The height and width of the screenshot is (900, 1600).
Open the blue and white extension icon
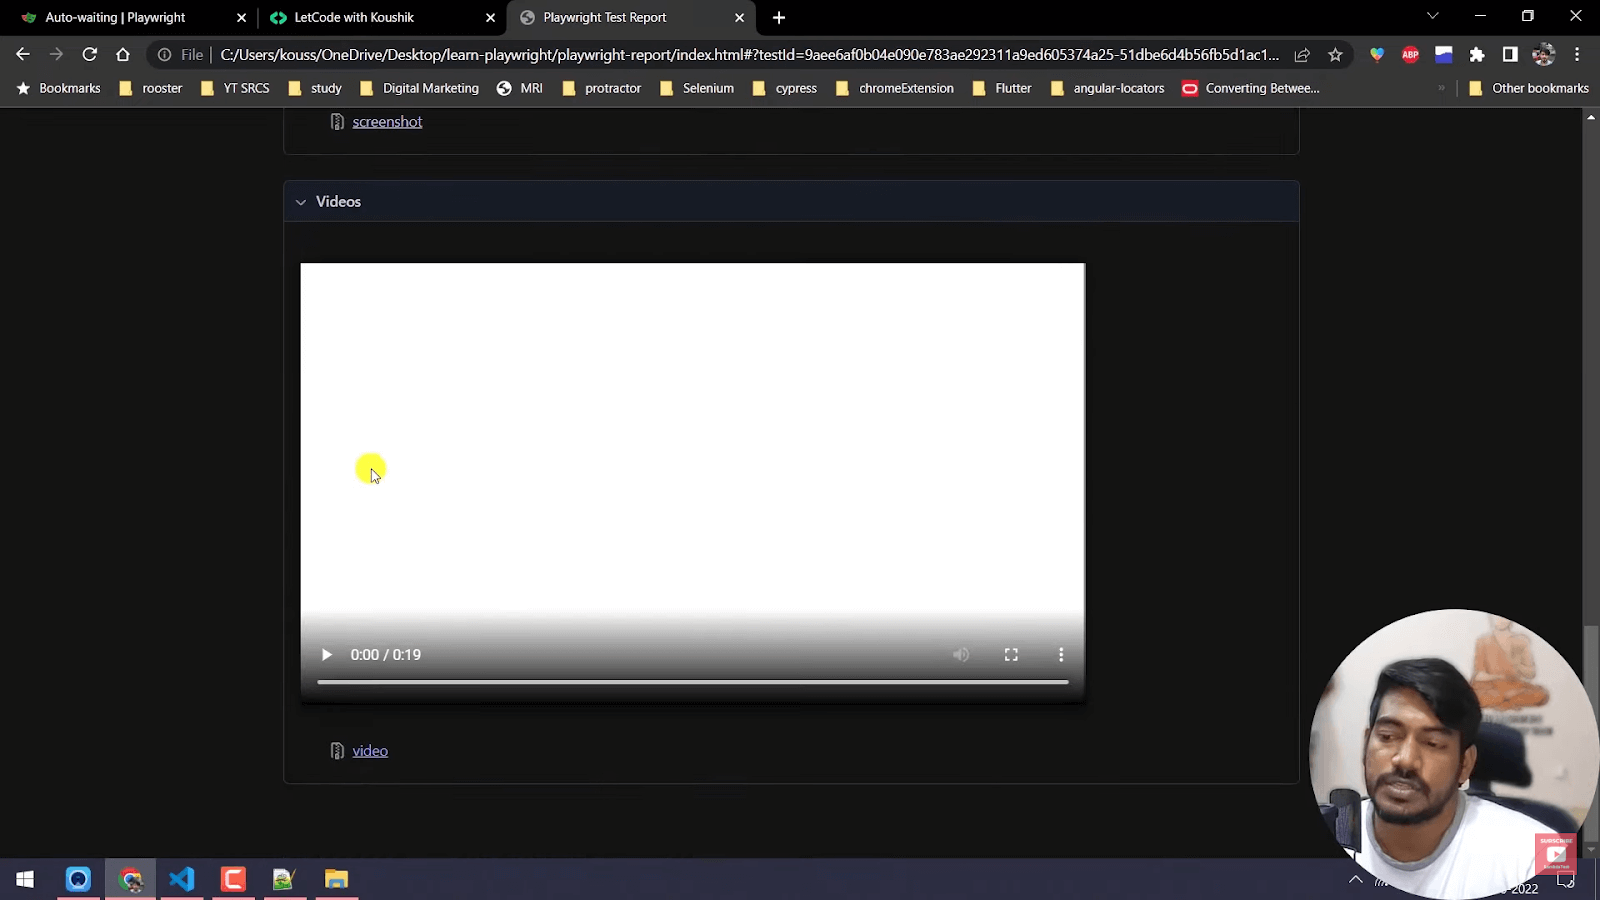(x=1443, y=55)
